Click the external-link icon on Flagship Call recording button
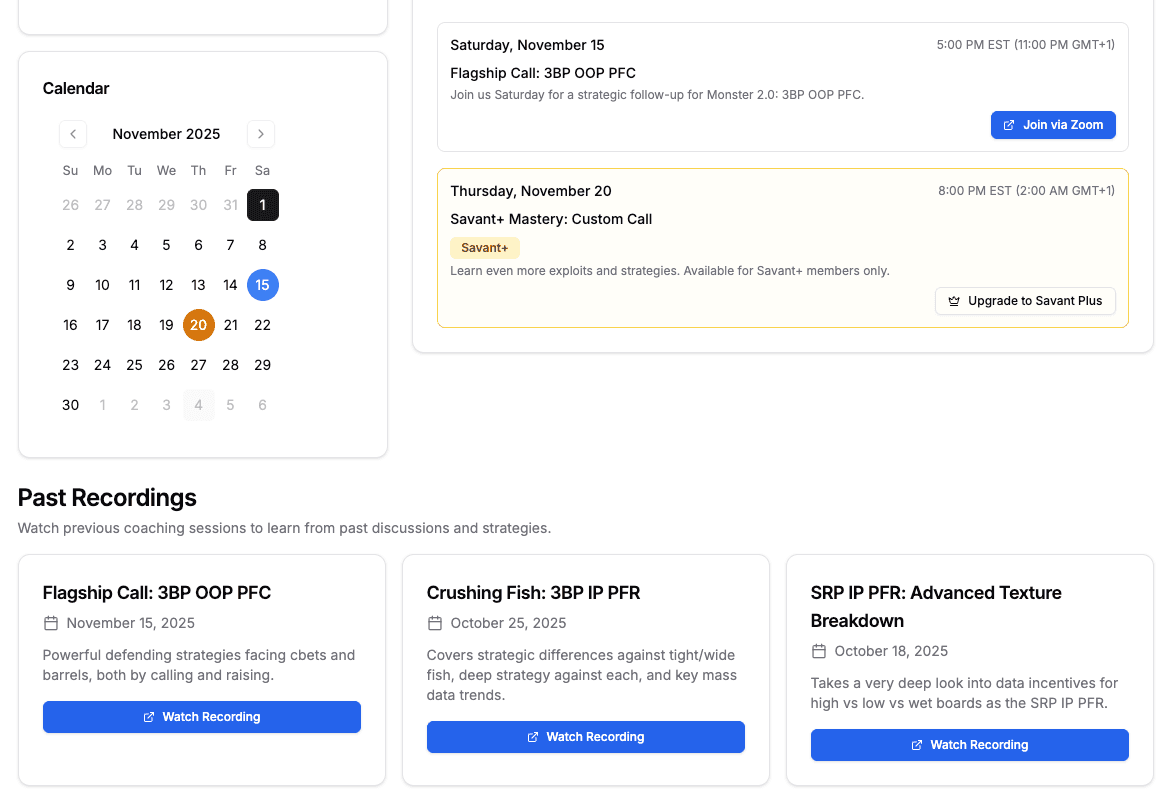The image size is (1172, 797). [148, 716]
